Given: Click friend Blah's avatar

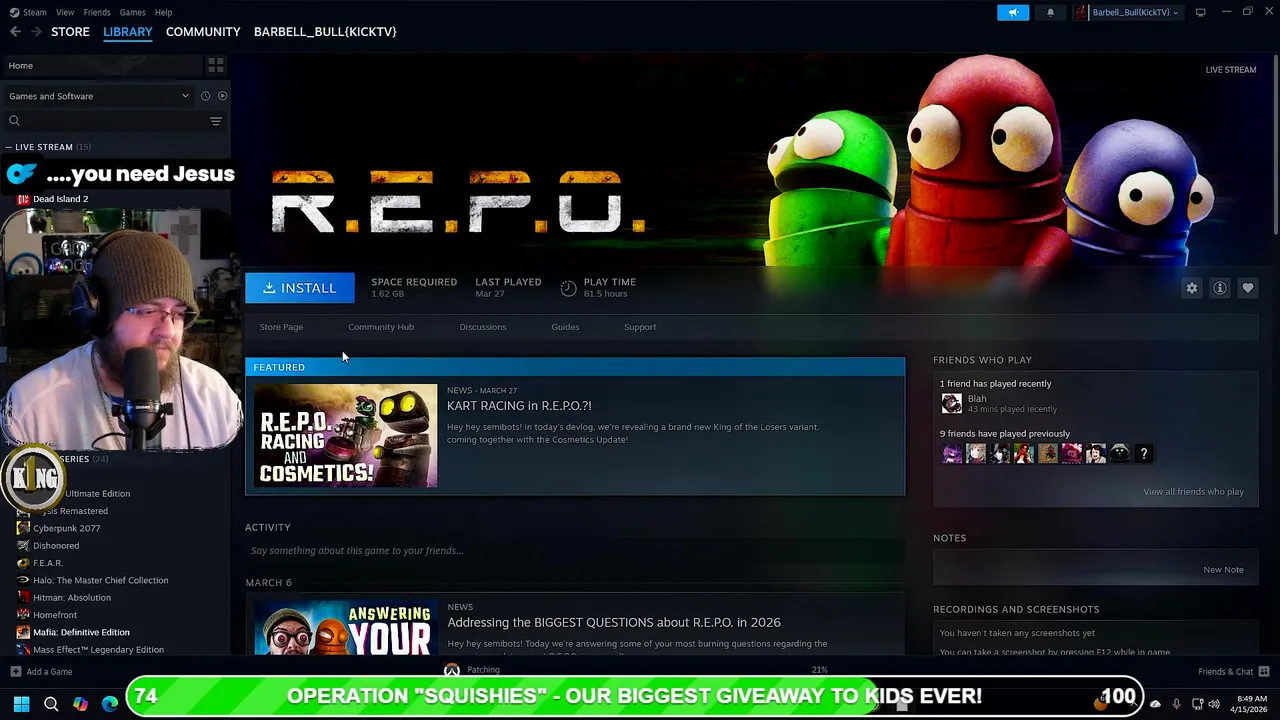Looking at the screenshot, I should pos(951,403).
